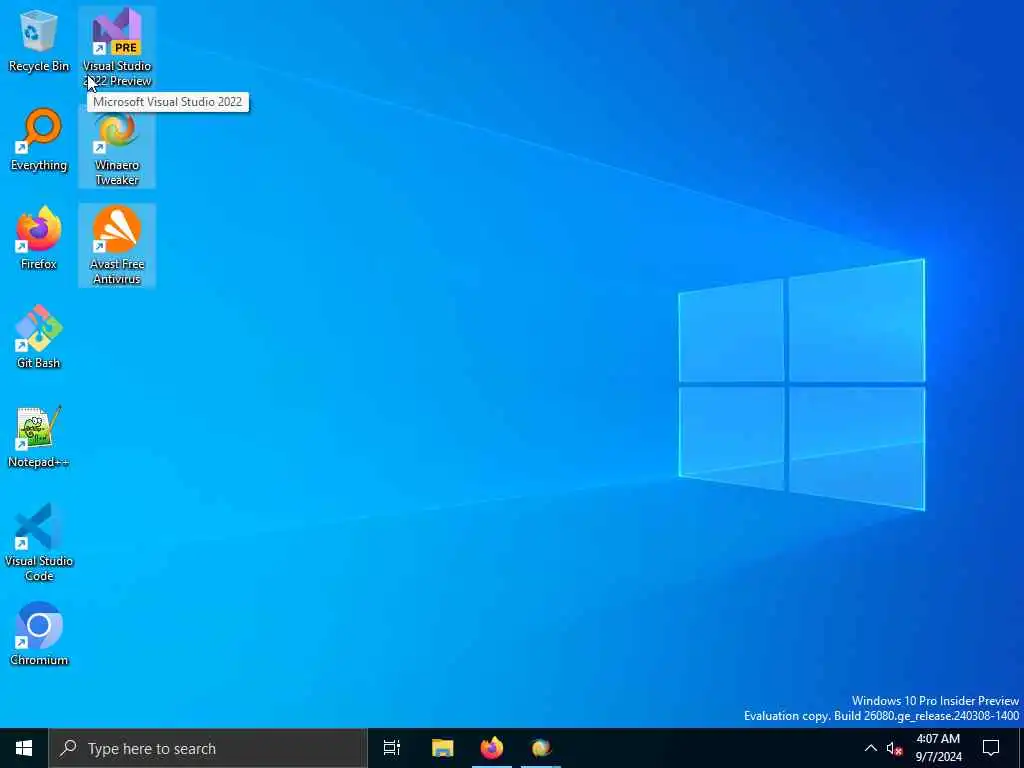Image resolution: width=1024 pixels, height=768 pixels.
Task: Switch to Firefox in the taskbar
Action: coord(492,748)
